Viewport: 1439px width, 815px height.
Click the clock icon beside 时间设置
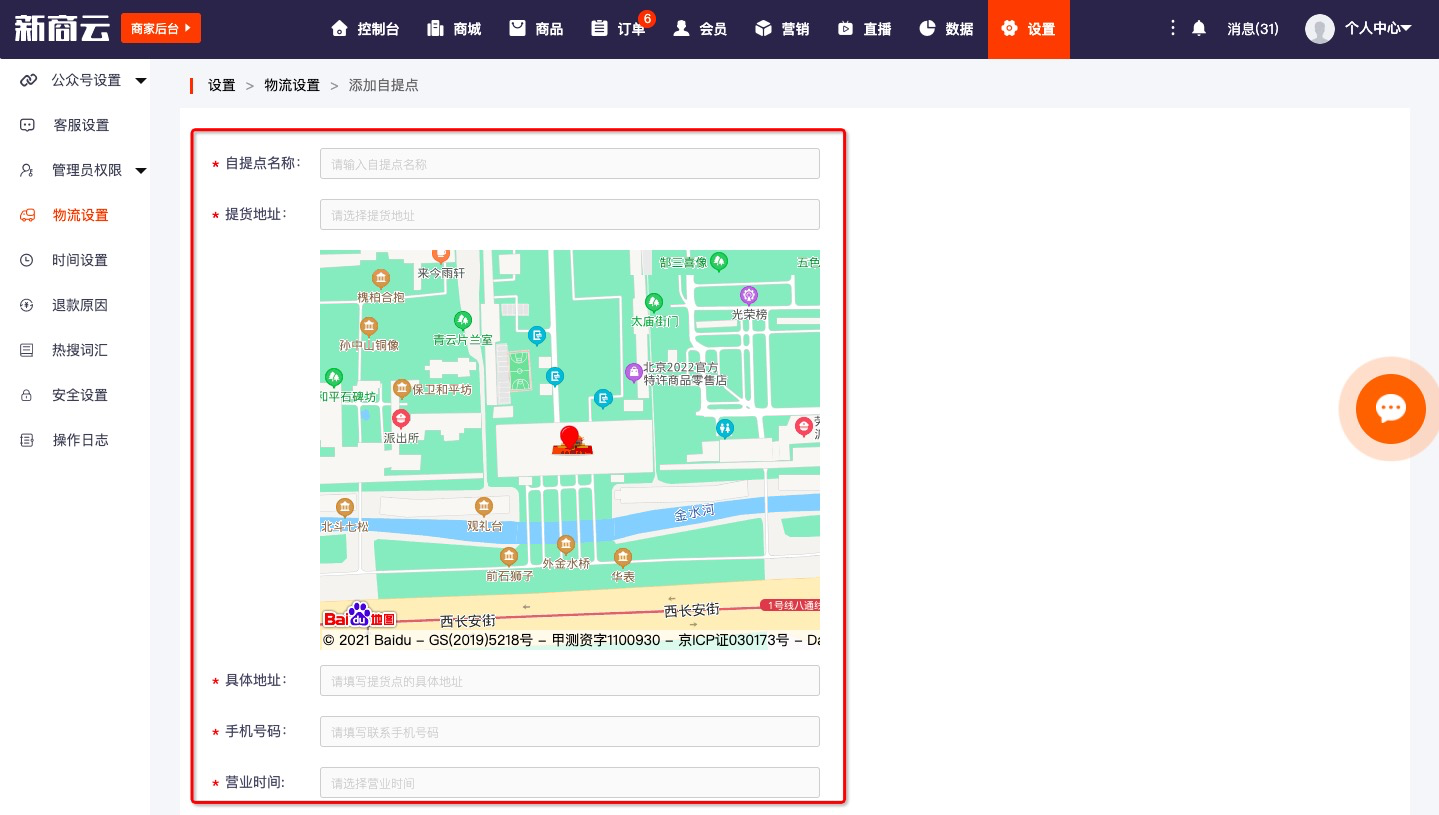[x=27, y=260]
